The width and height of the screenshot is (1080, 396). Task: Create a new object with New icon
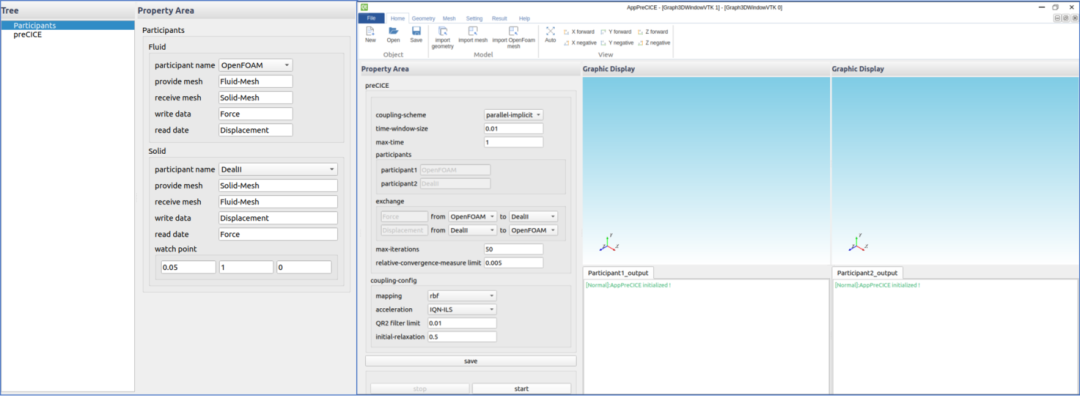click(x=370, y=31)
